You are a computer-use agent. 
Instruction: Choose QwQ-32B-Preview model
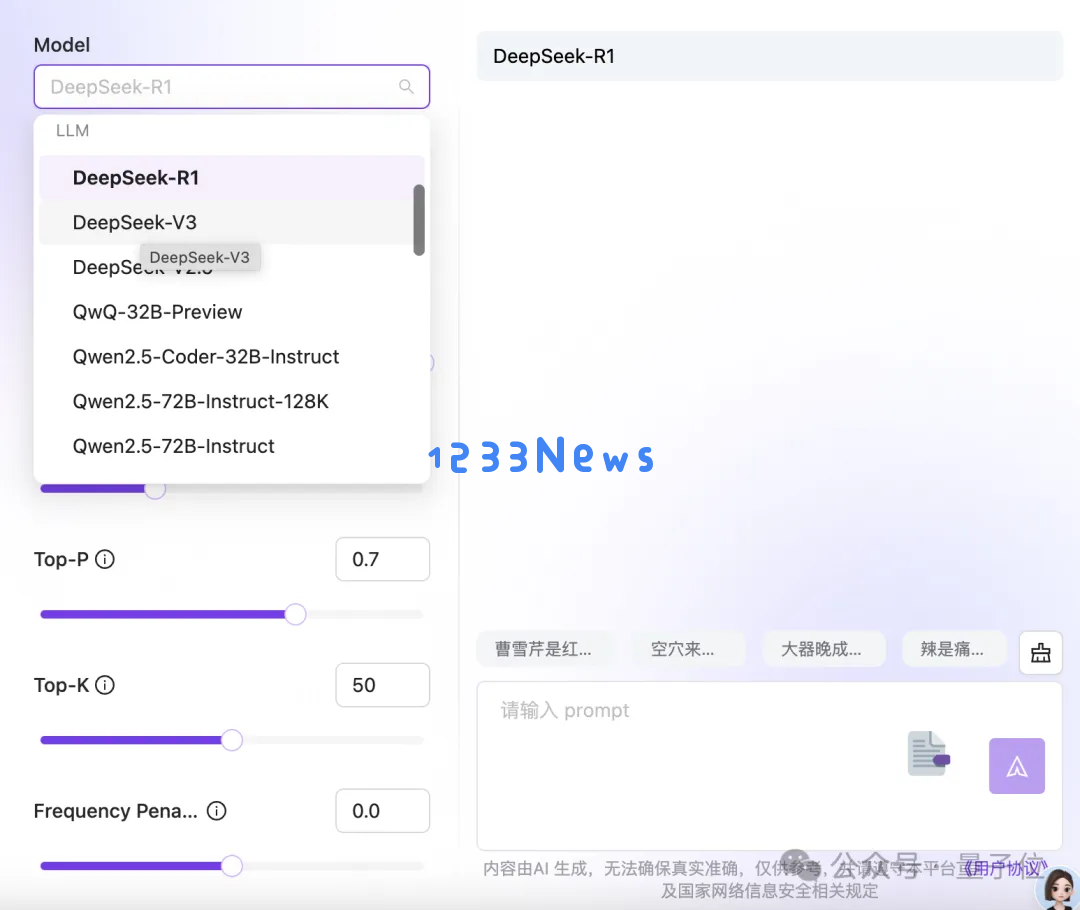231,312
